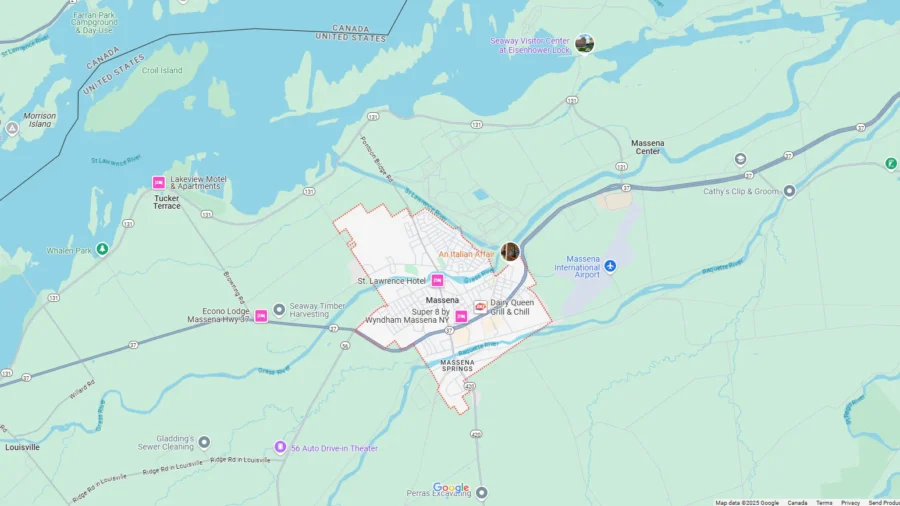The image size is (900, 506).
Task: Click the Seaway Timber Harvesting gray marker
Action: (x=279, y=310)
